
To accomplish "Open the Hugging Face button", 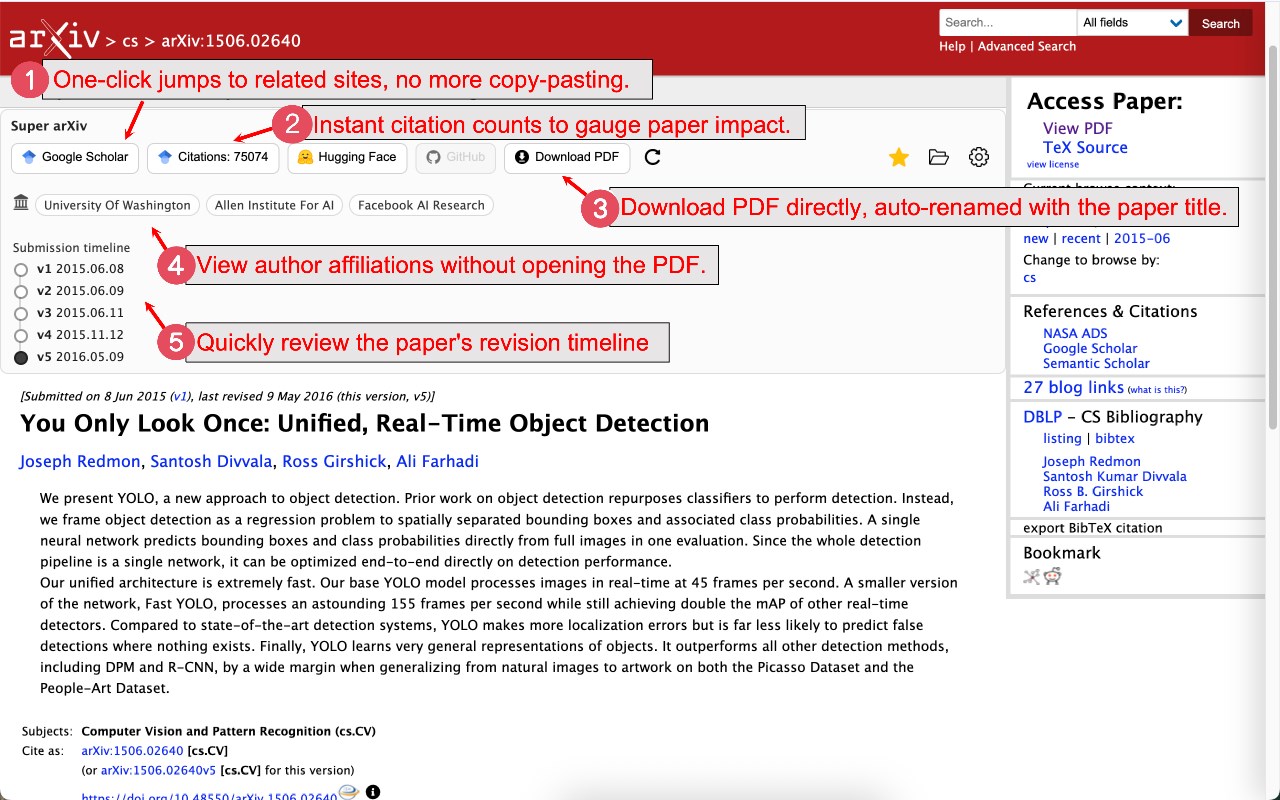I will [348, 157].
